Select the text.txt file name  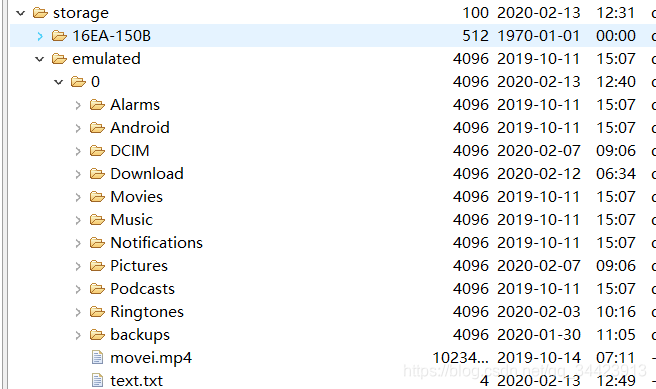[136, 381]
